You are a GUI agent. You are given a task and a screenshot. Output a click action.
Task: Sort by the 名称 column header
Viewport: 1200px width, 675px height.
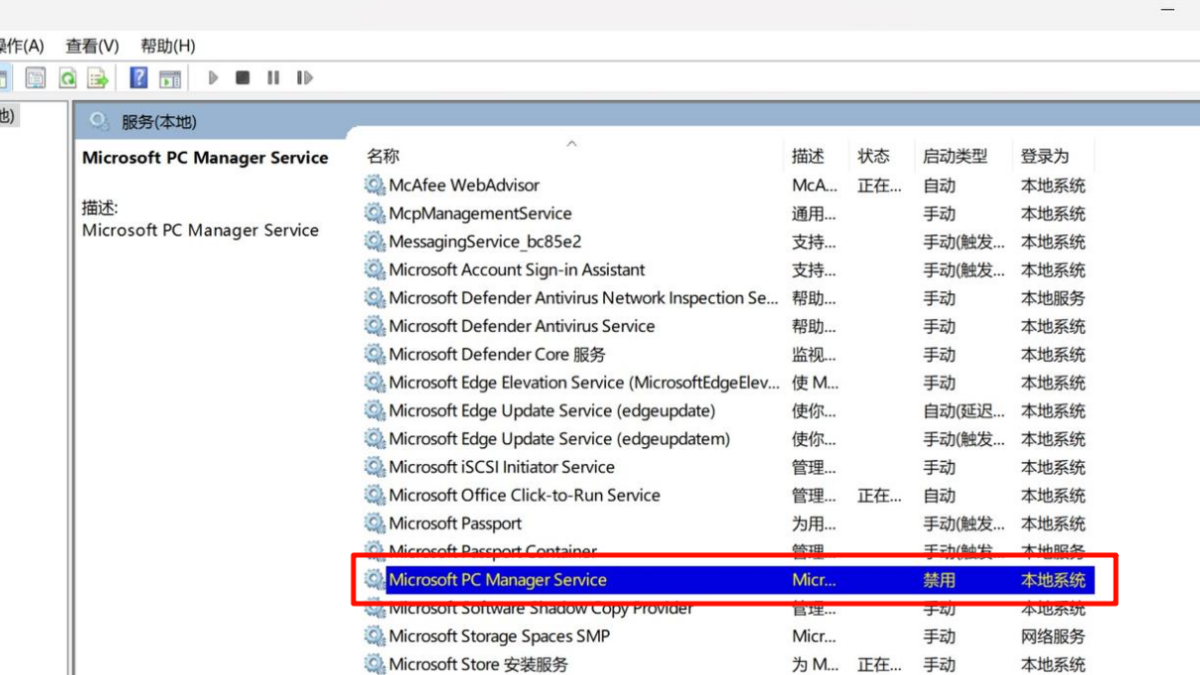(383, 156)
